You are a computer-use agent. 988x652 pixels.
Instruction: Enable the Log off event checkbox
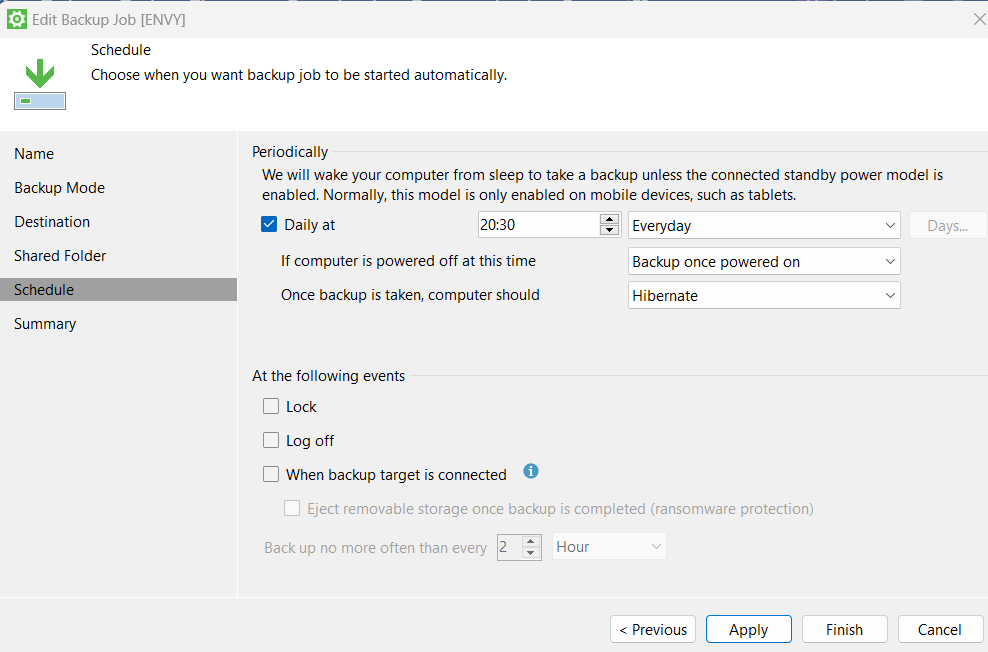(x=271, y=441)
